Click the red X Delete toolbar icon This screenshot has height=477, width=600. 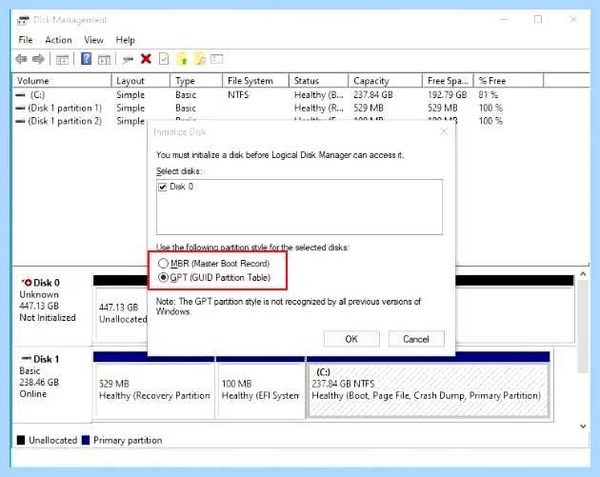point(146,59)
